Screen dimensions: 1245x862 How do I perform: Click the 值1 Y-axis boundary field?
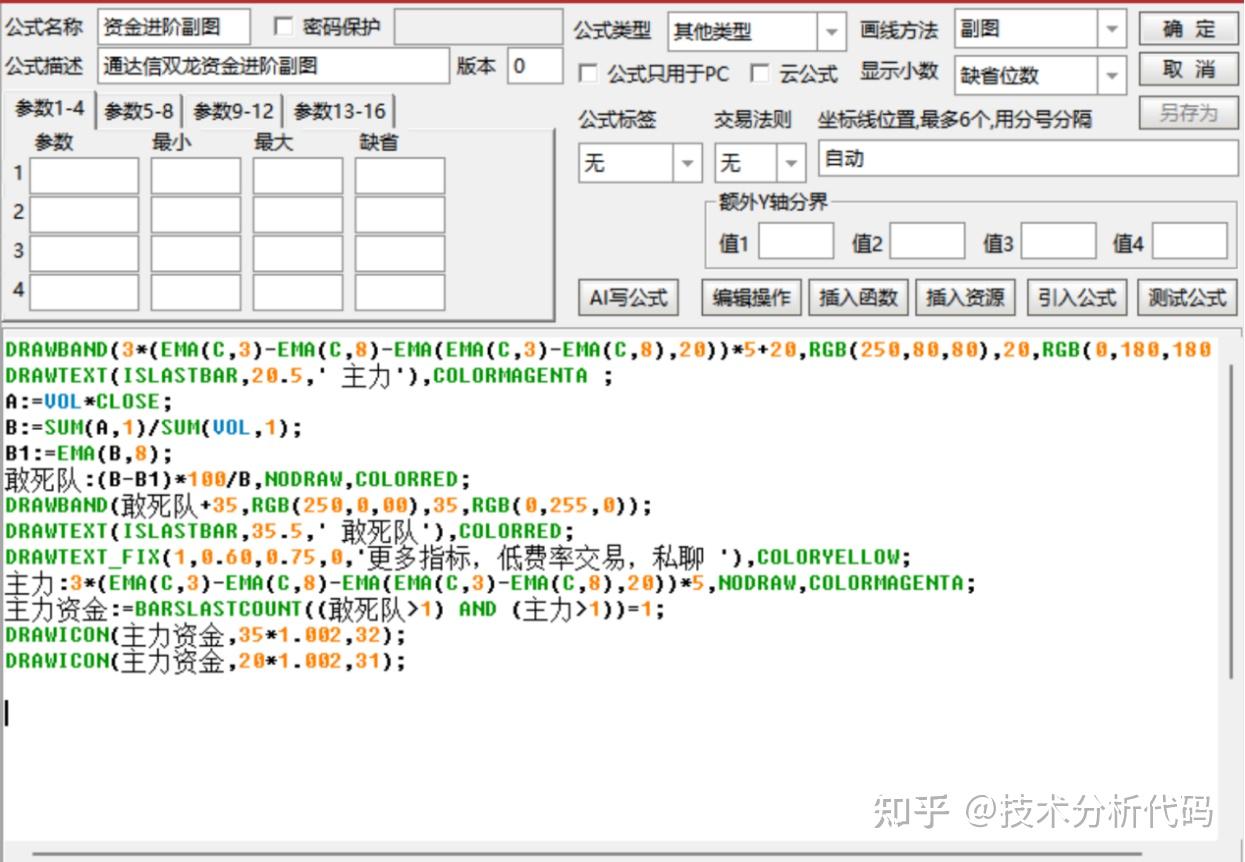(x=796, y=242)
